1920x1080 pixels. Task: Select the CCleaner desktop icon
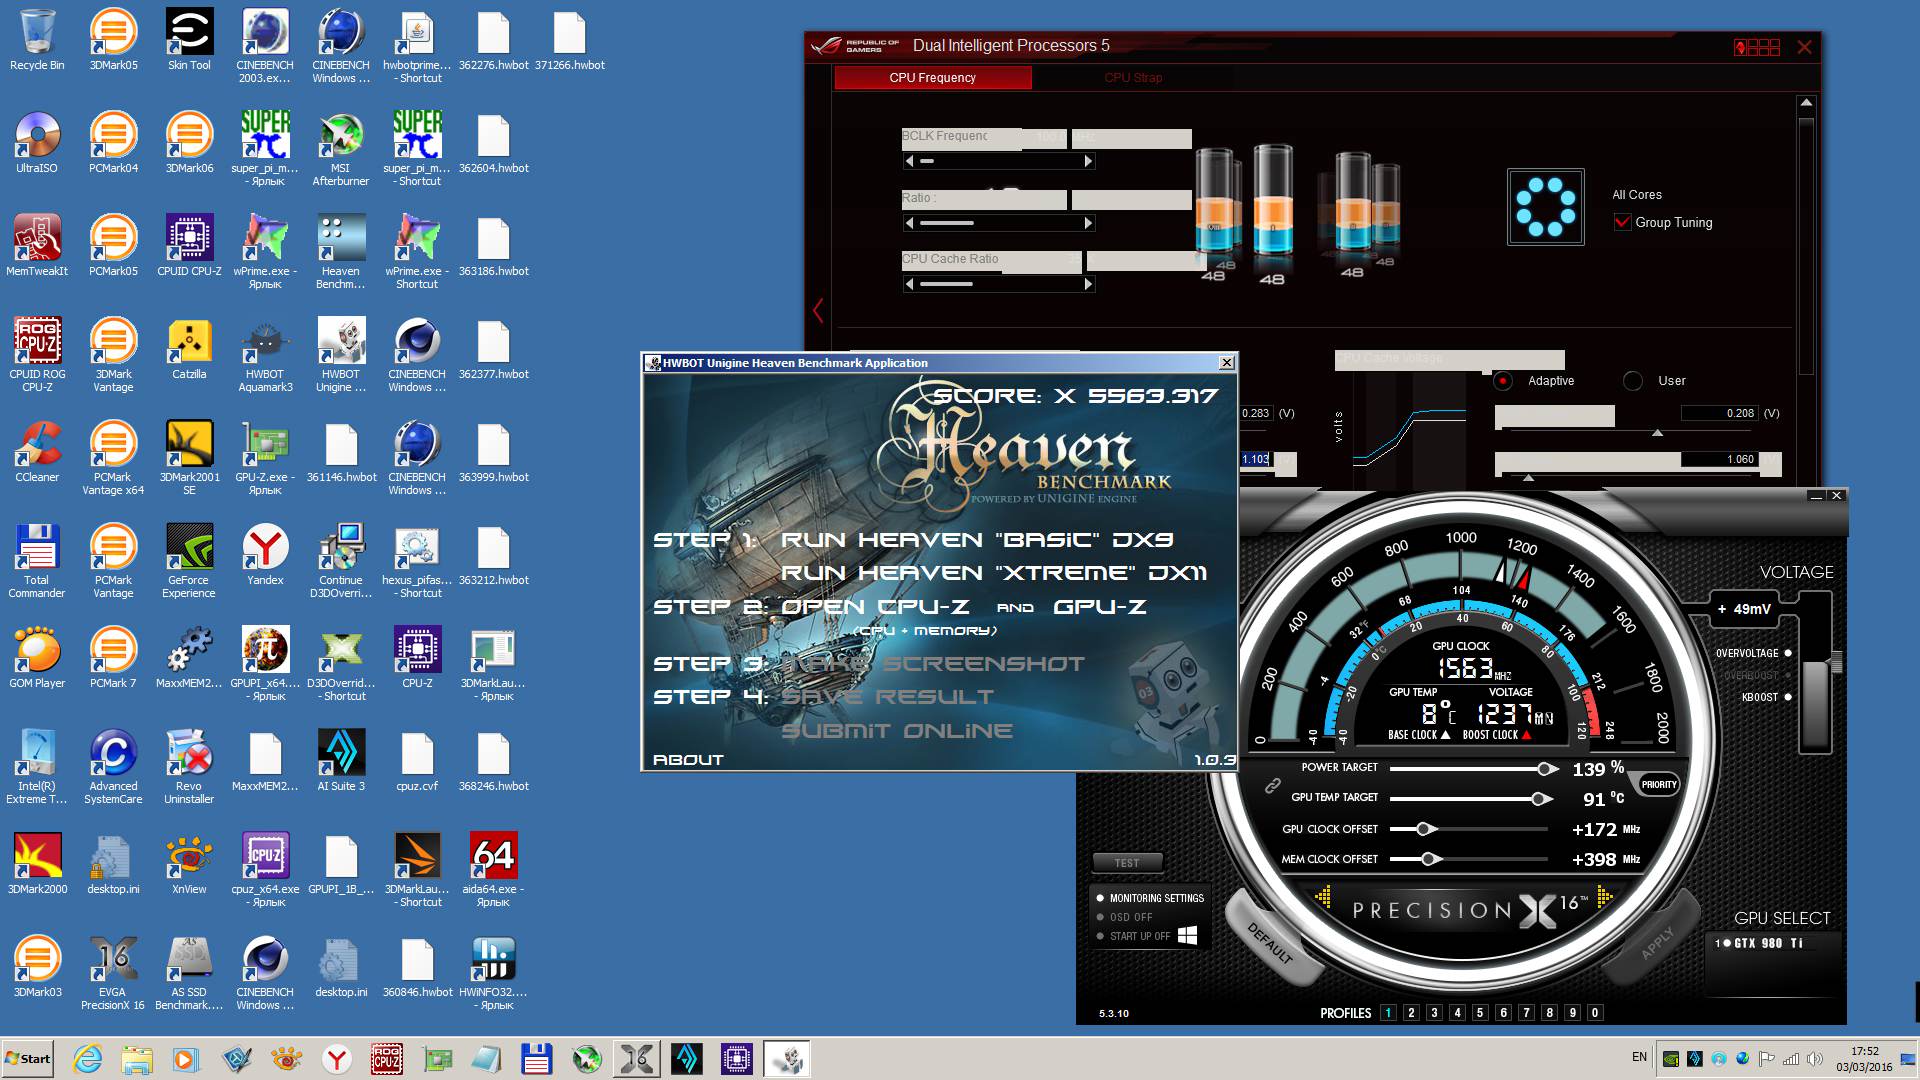(37, 452)
